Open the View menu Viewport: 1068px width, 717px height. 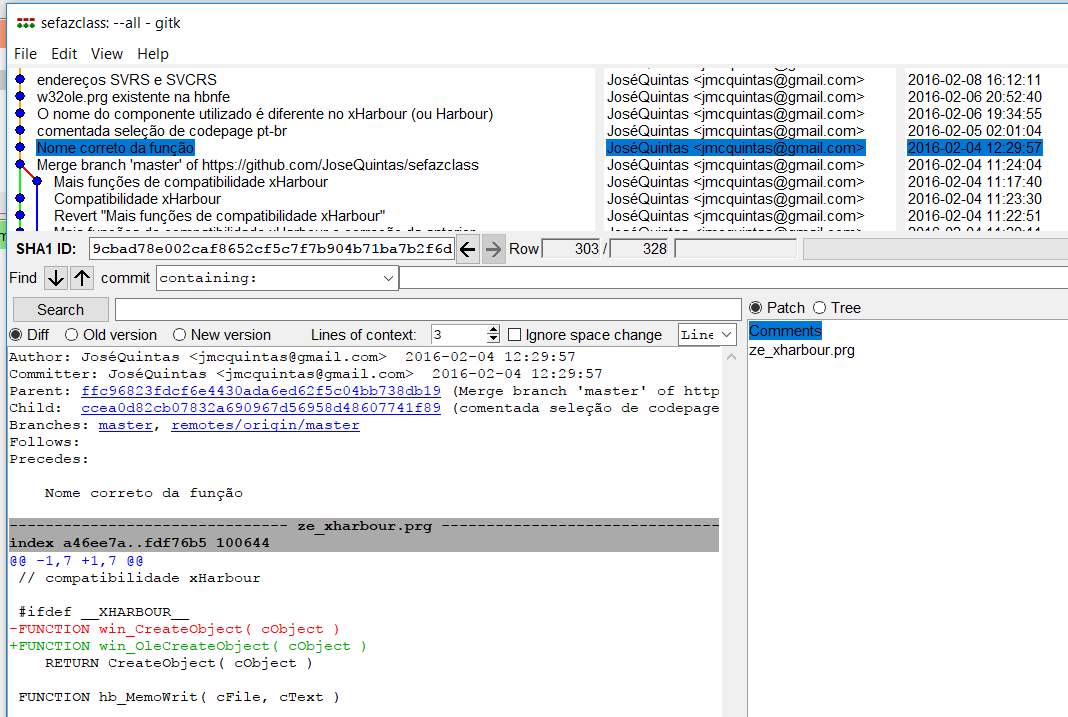[106, 54]
